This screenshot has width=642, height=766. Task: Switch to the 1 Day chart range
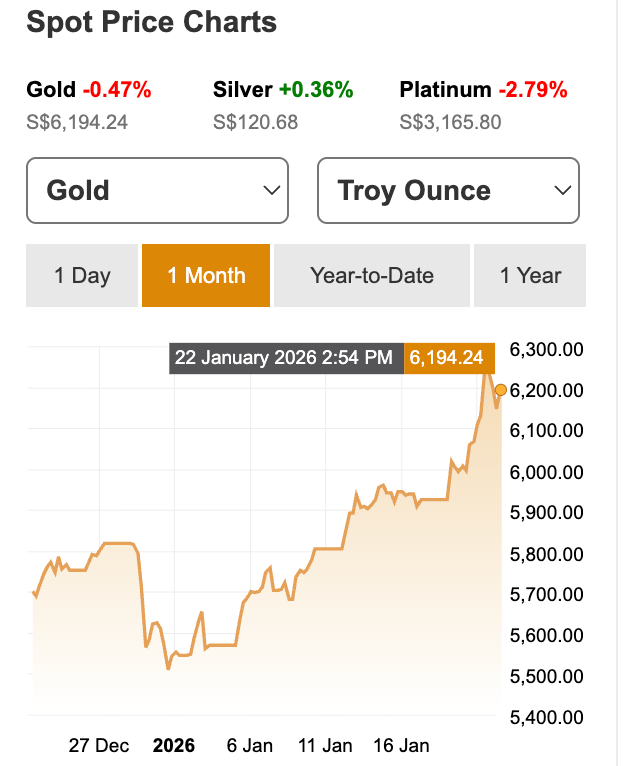82,275
